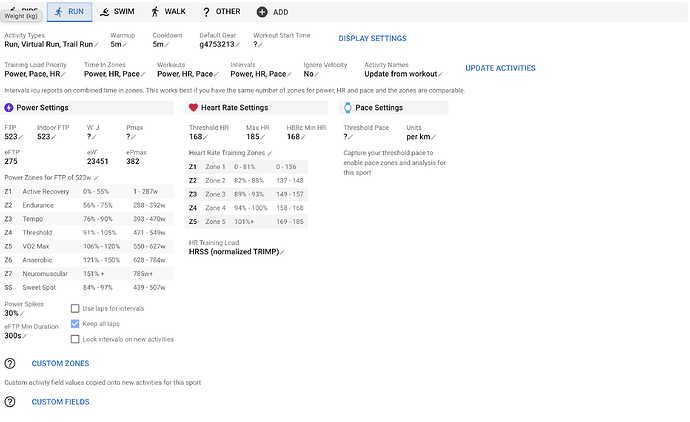This screenshot has width=690, height=422.
Task: Edit Pmax value pencil icon
Action: click(134, 137)
